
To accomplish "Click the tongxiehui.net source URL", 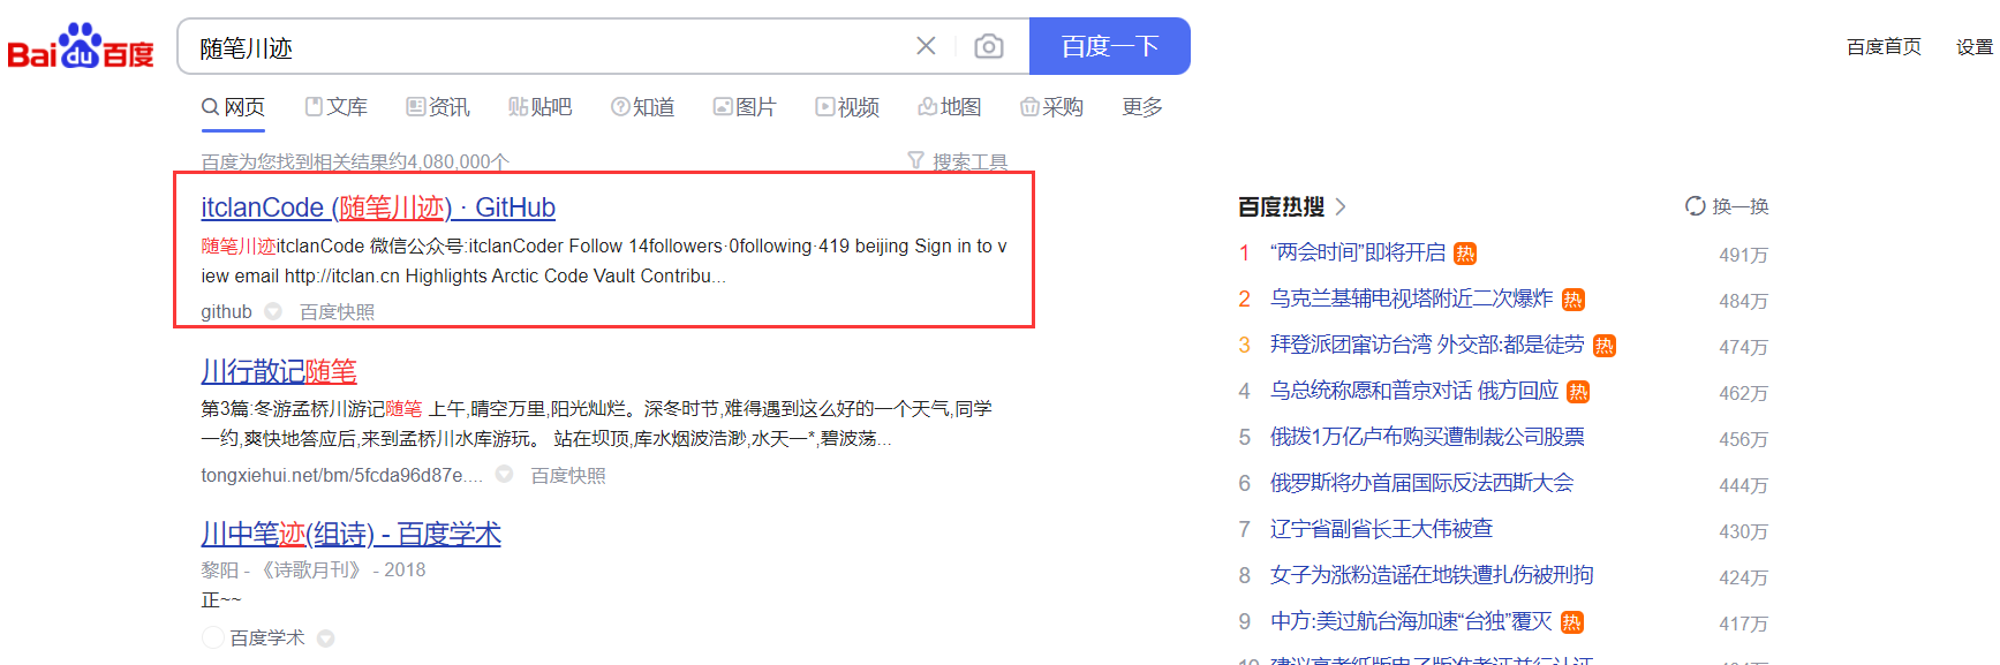I will coord(342,475).
